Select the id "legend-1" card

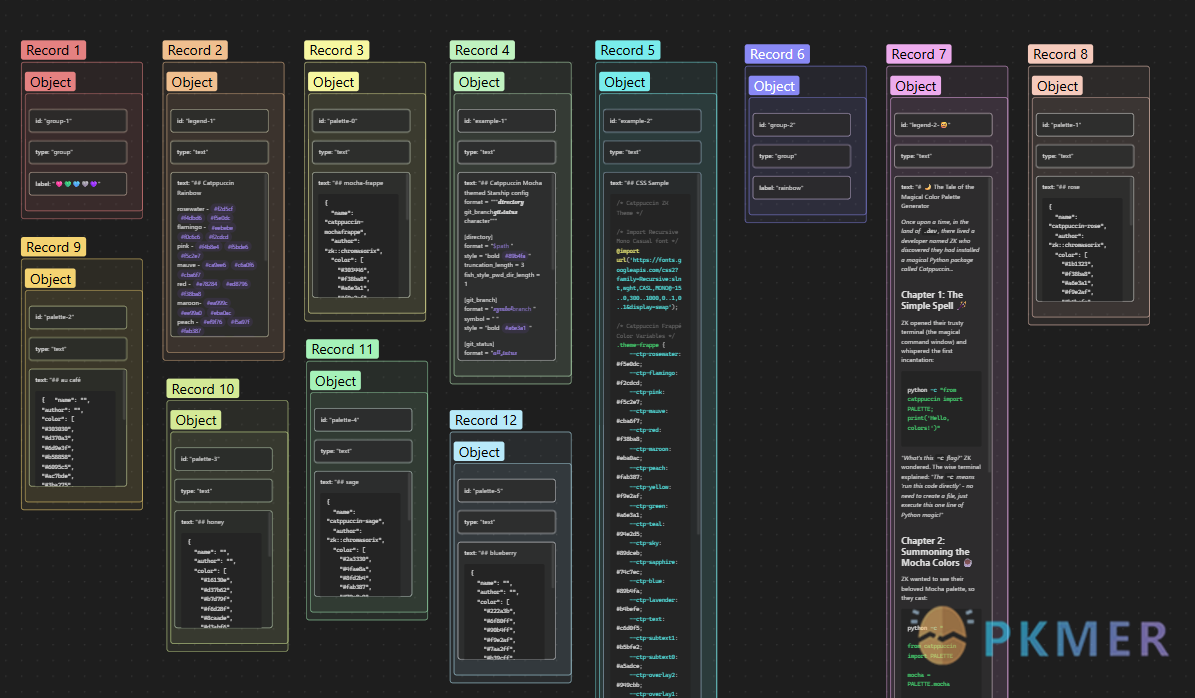tap(219, 120)
